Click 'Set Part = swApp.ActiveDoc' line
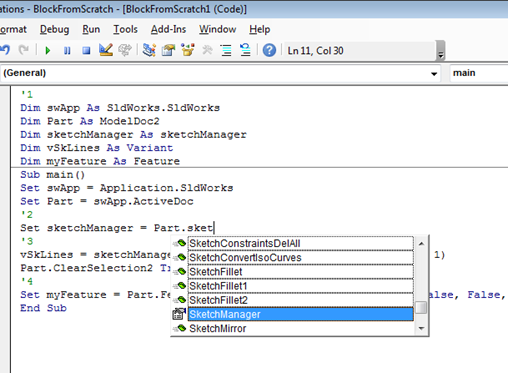 click(107, 201)
